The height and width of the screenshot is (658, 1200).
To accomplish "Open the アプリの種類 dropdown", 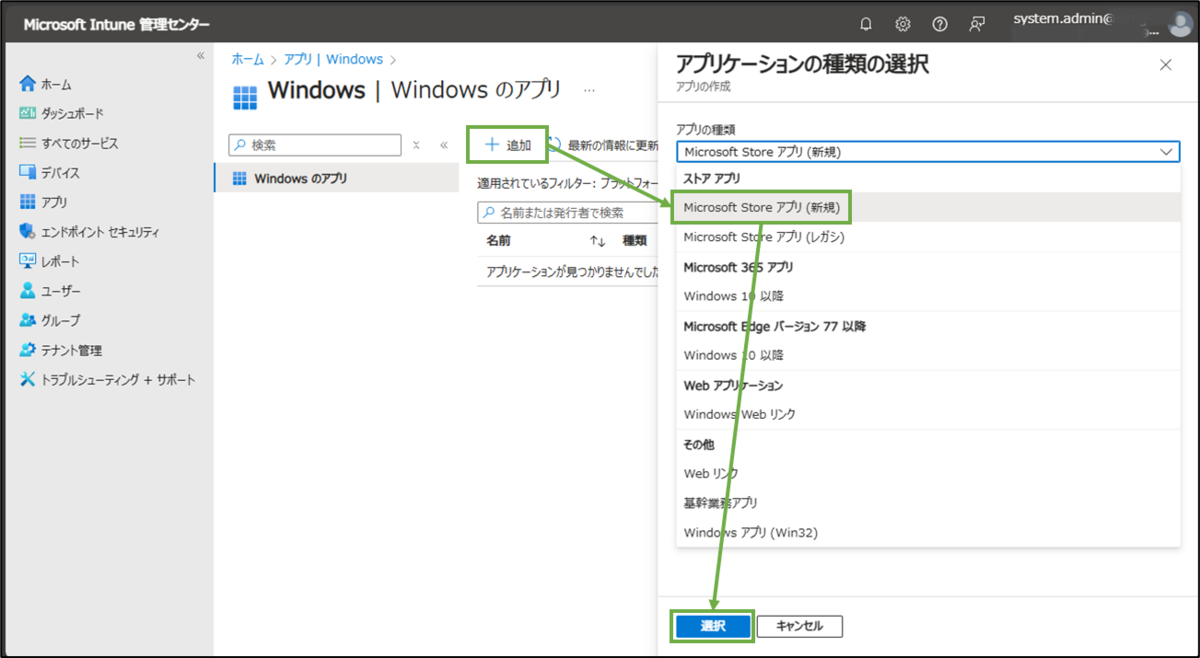I will 928,151.
